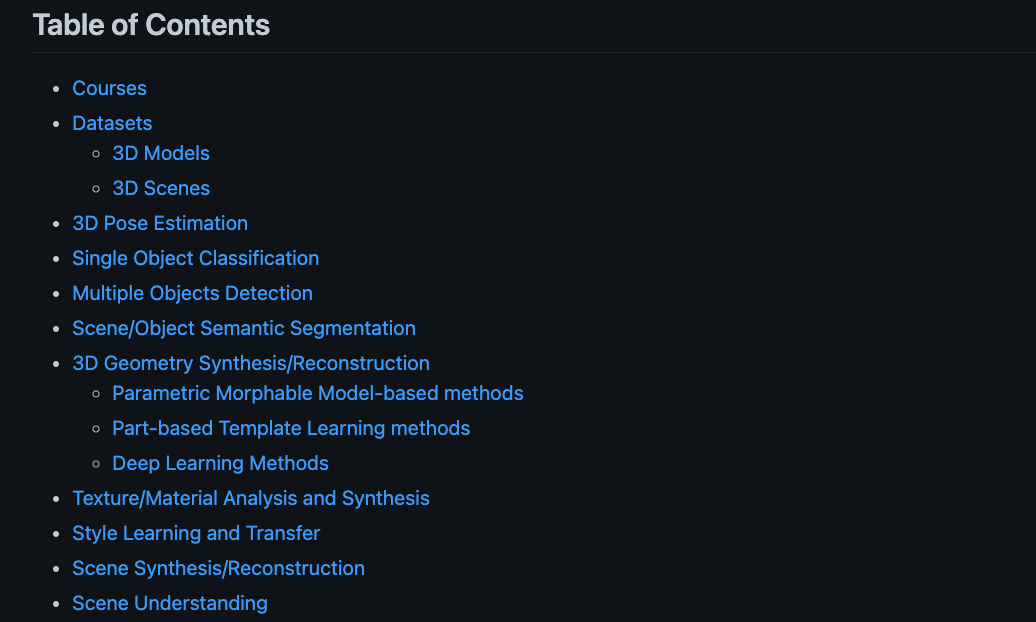The image size is (1036, 622).
Task: Go to Style Learning and Transfer
Action: click(x=196, y=533)
